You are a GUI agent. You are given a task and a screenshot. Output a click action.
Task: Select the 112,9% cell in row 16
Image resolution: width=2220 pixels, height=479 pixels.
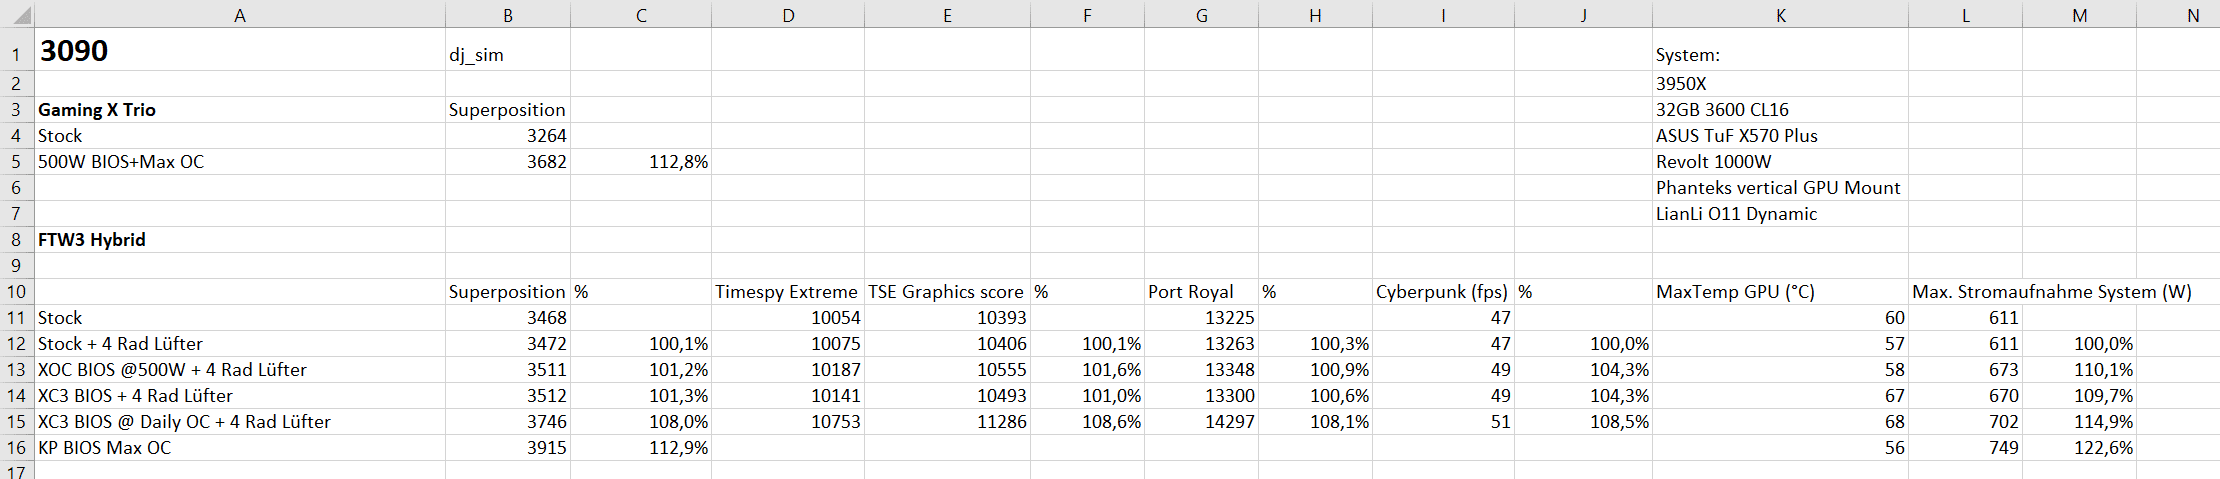[641, 448]
